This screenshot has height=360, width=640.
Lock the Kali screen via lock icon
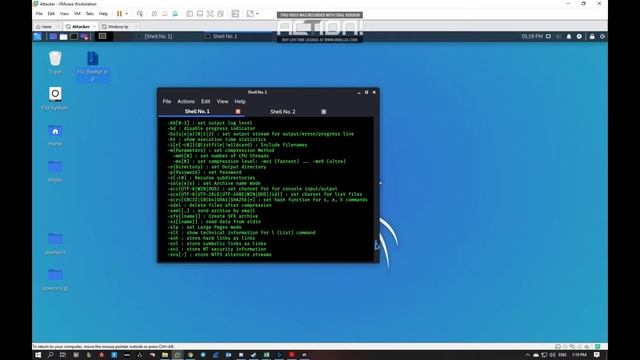(592, 36)
